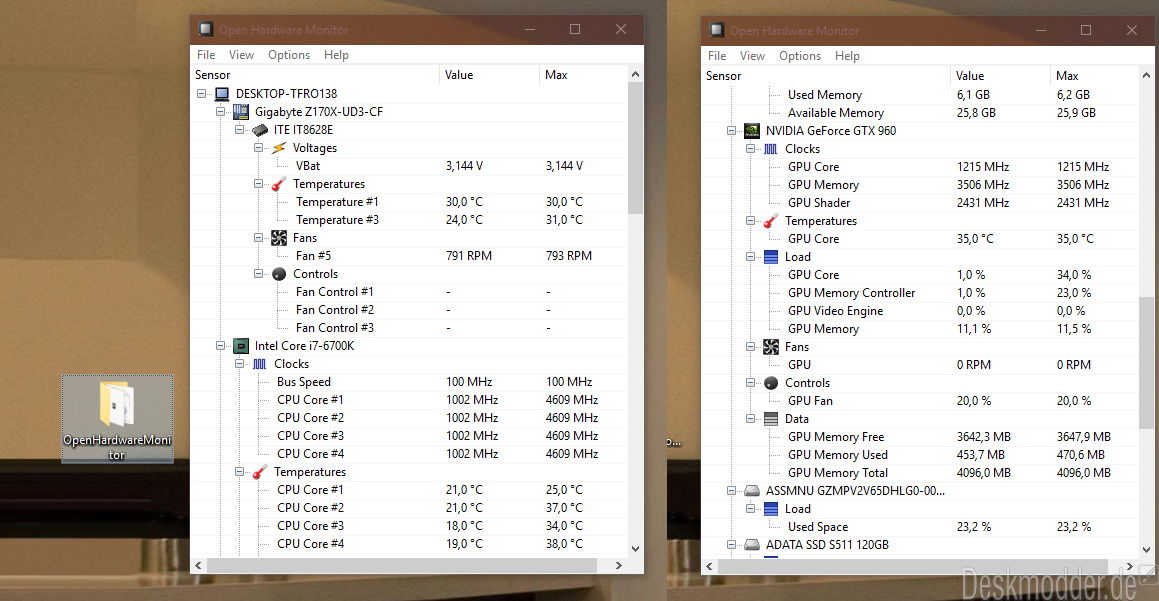
Task: Collapse the ASSMNU drive node
Action: 731,491
